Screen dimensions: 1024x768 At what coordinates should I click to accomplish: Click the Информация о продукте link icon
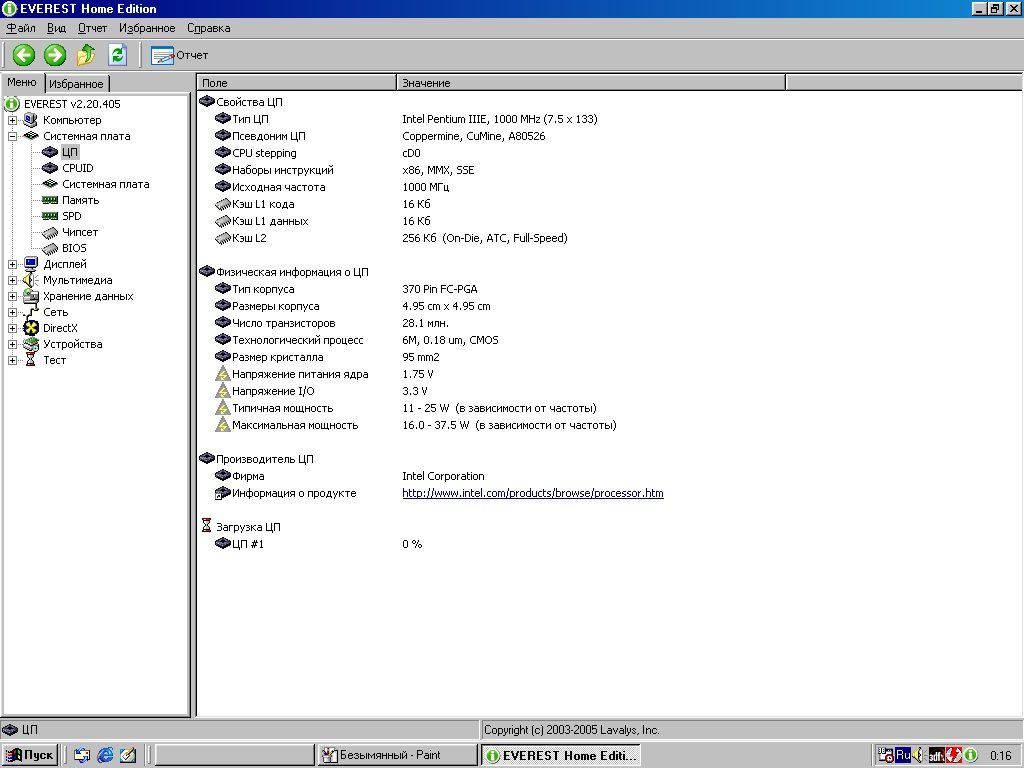point(223,493)
